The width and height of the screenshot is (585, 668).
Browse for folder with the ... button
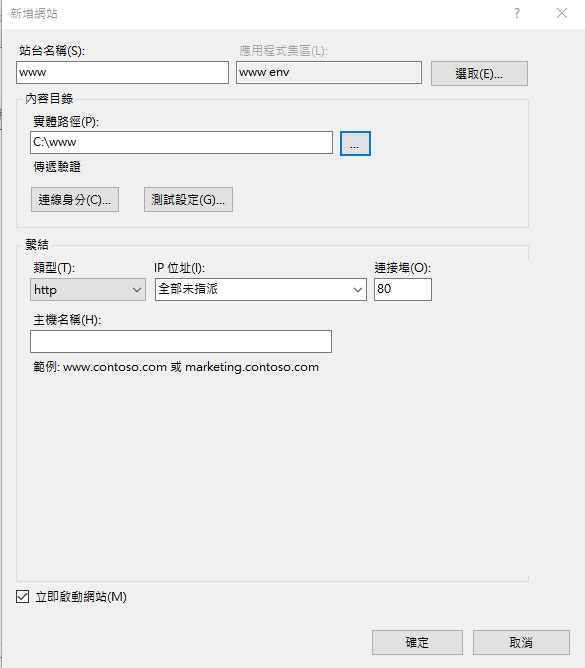[355, 144]
